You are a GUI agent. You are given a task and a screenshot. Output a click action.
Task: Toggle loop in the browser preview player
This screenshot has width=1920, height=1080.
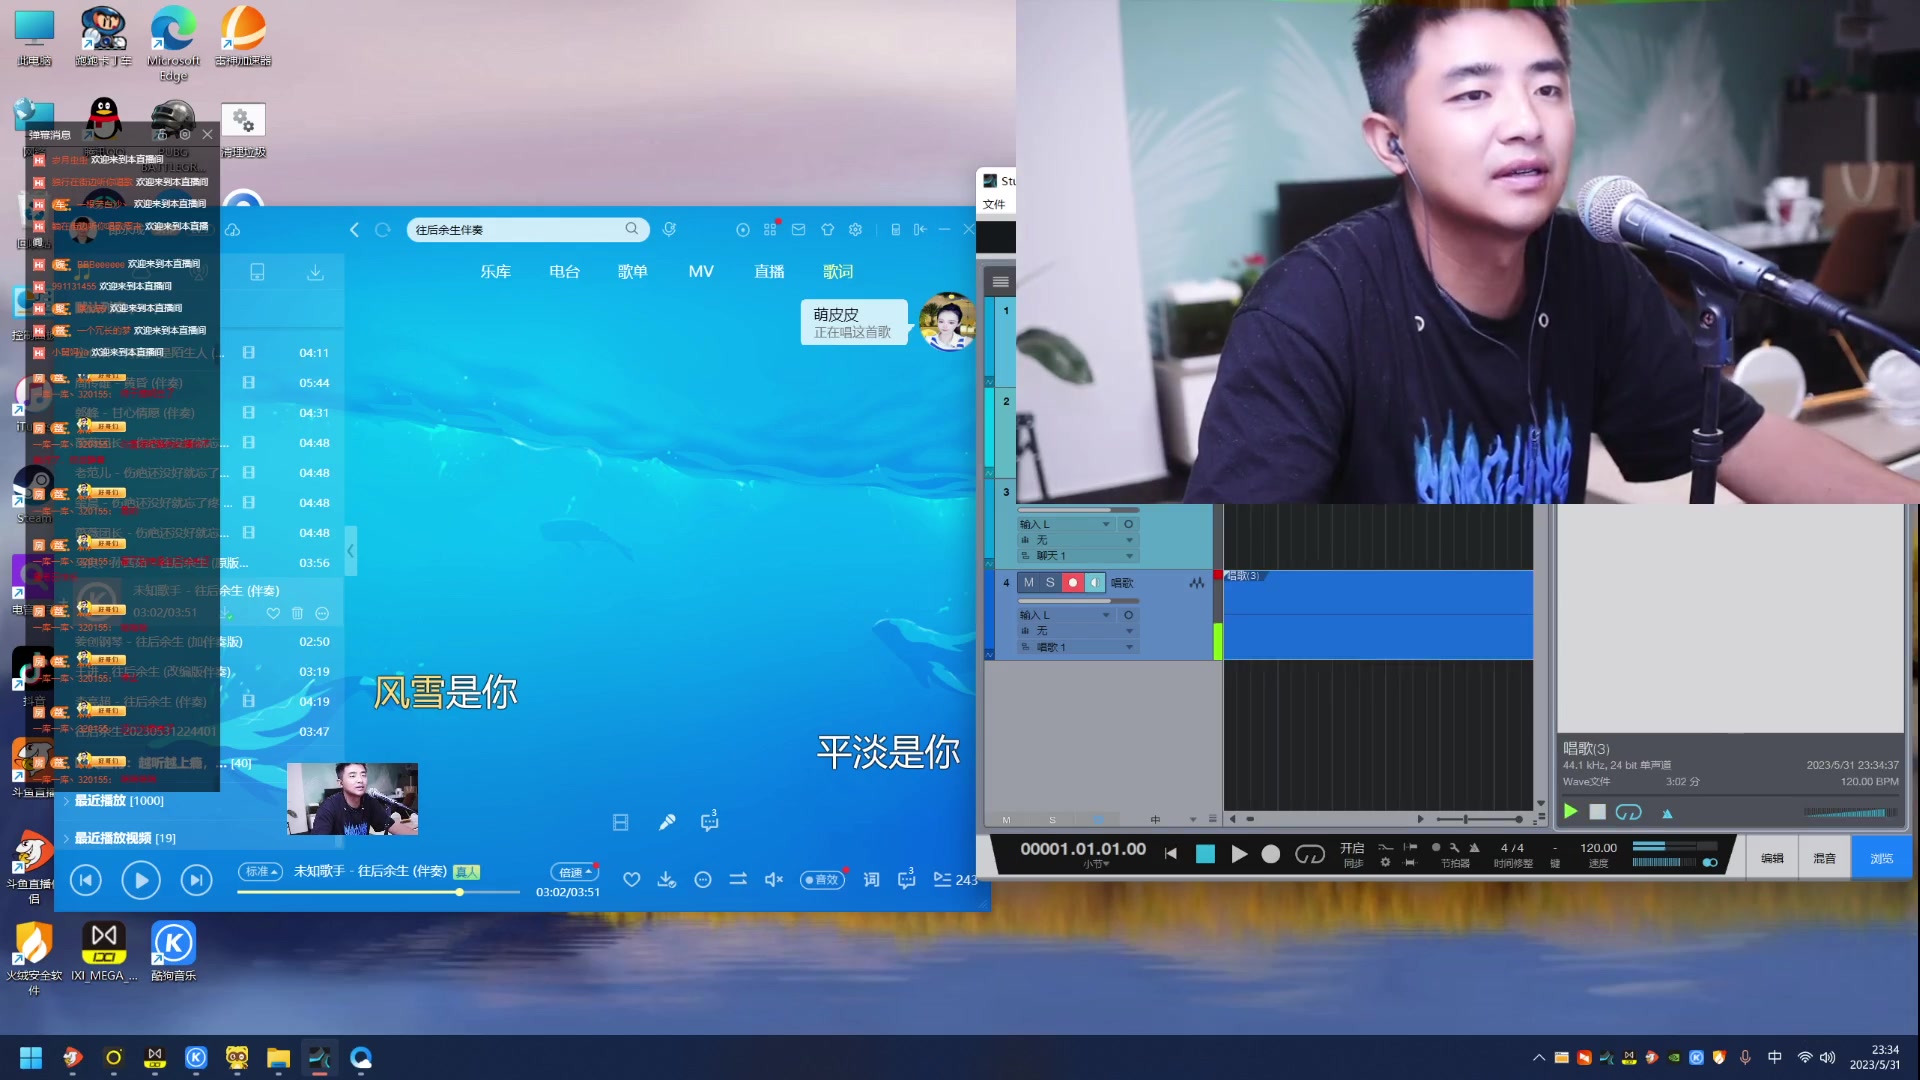[1629, 812]
